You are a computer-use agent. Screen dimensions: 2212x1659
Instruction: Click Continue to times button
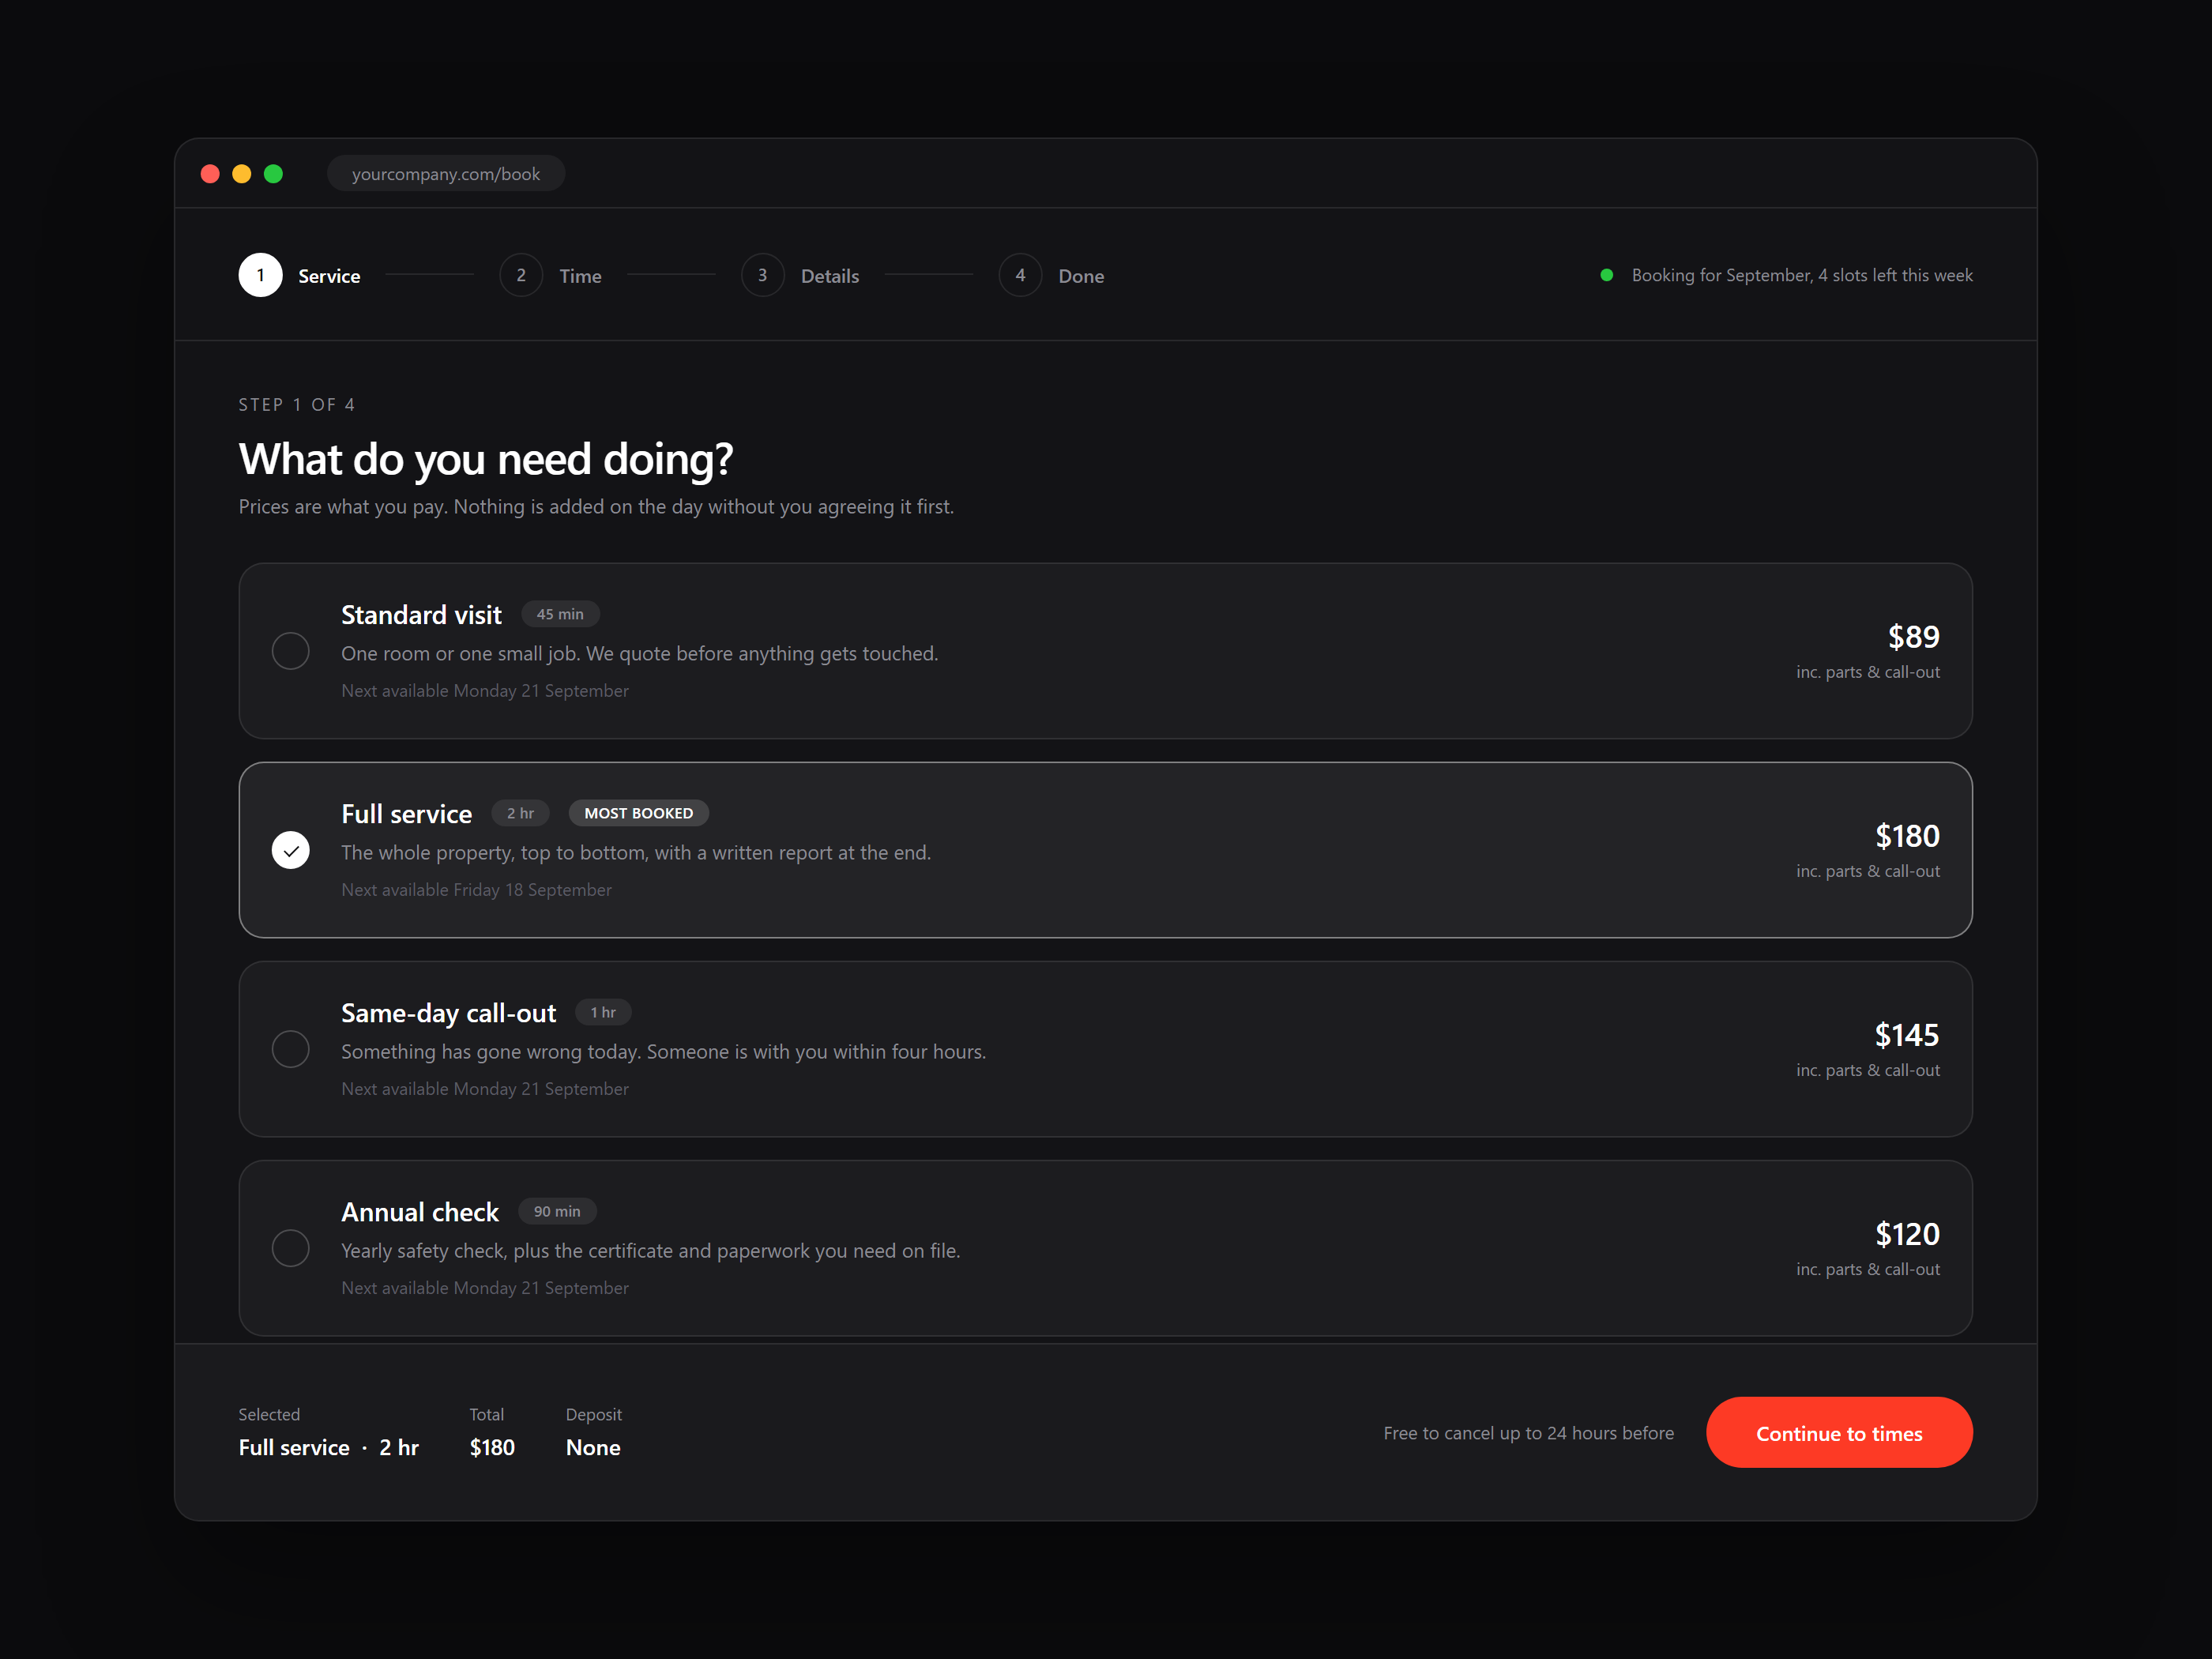1838,1432
